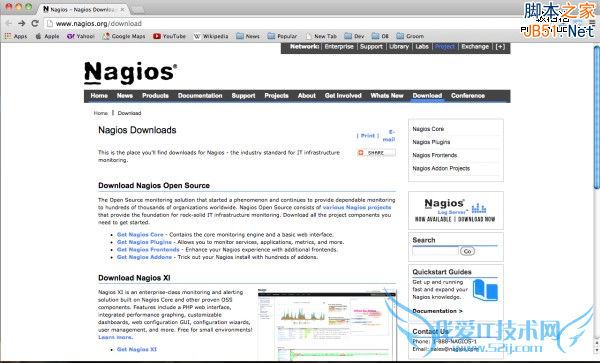
Task: Open the Enterprise network link
Action: (339, 47)
